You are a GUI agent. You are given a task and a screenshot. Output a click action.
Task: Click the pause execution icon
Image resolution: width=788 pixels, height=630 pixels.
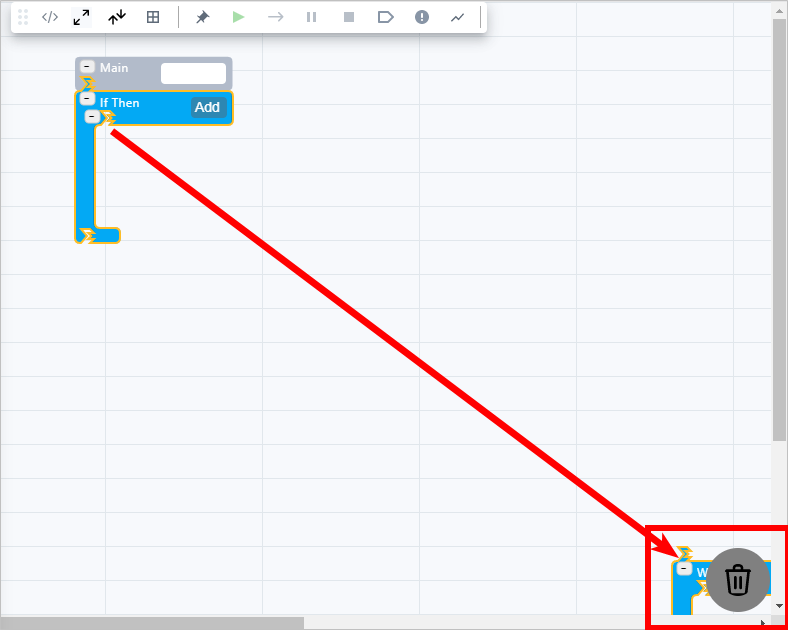click(x=312, y=17)
